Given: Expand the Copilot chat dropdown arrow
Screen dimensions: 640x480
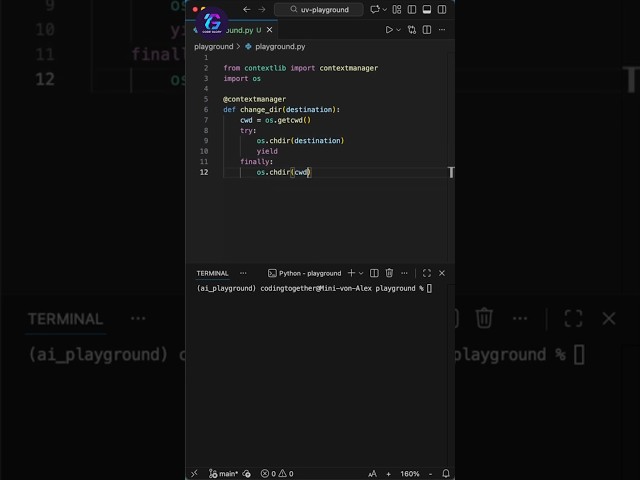Looking at the screenshot, I should click(x=384, y=9).
